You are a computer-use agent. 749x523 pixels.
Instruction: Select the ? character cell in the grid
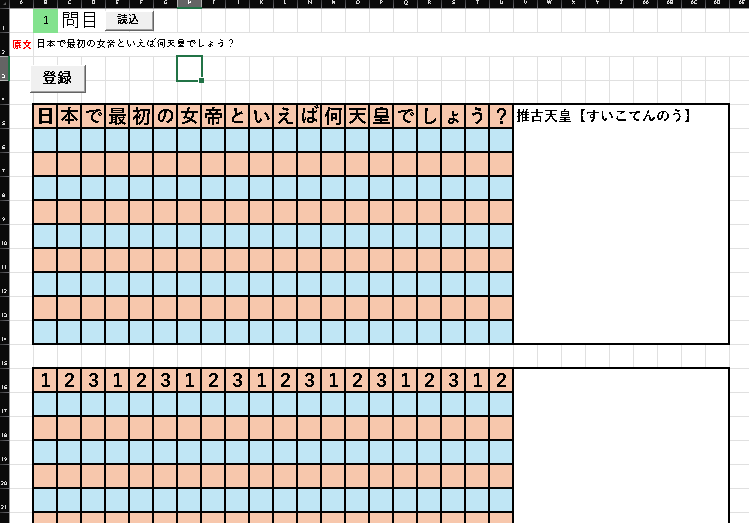501,116
